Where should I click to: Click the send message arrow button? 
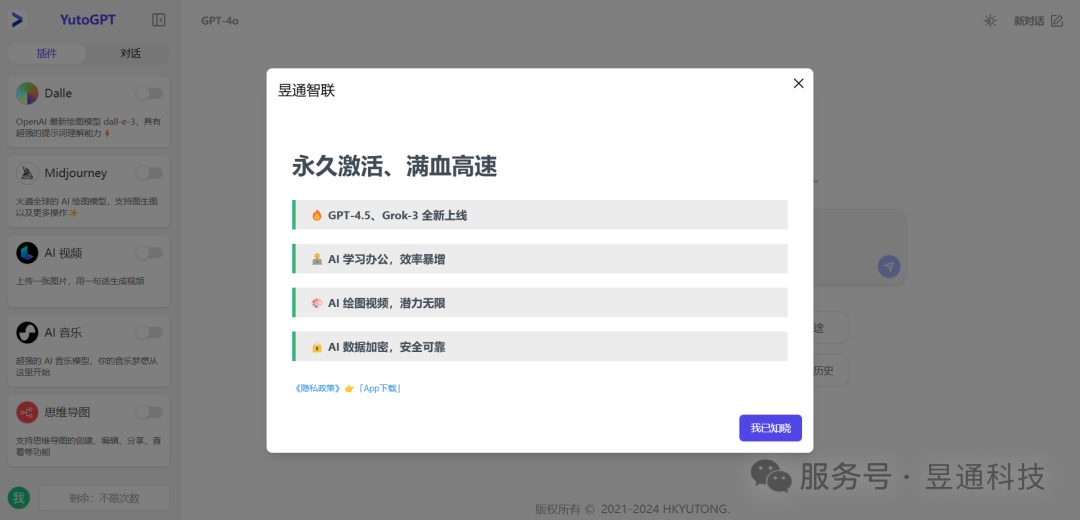tap(889, 267)
